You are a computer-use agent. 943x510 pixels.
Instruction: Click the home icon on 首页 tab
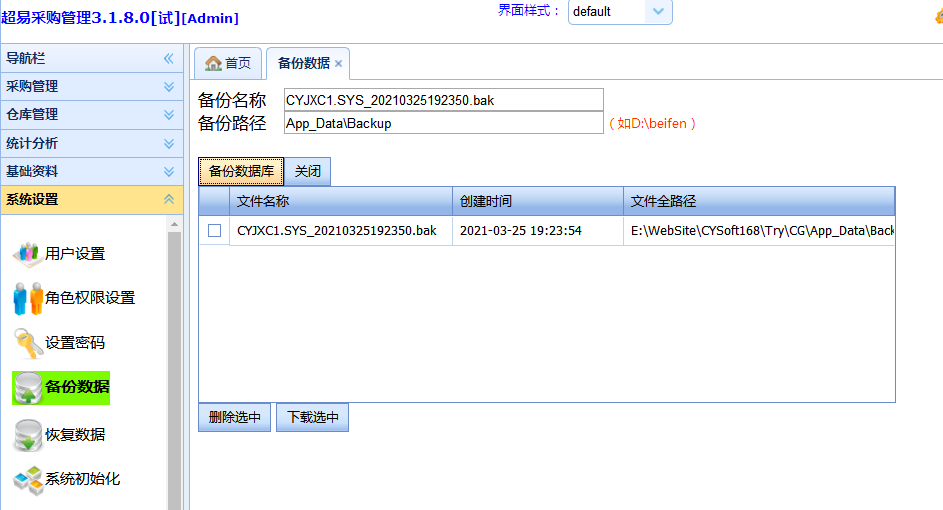click(213, 63)
